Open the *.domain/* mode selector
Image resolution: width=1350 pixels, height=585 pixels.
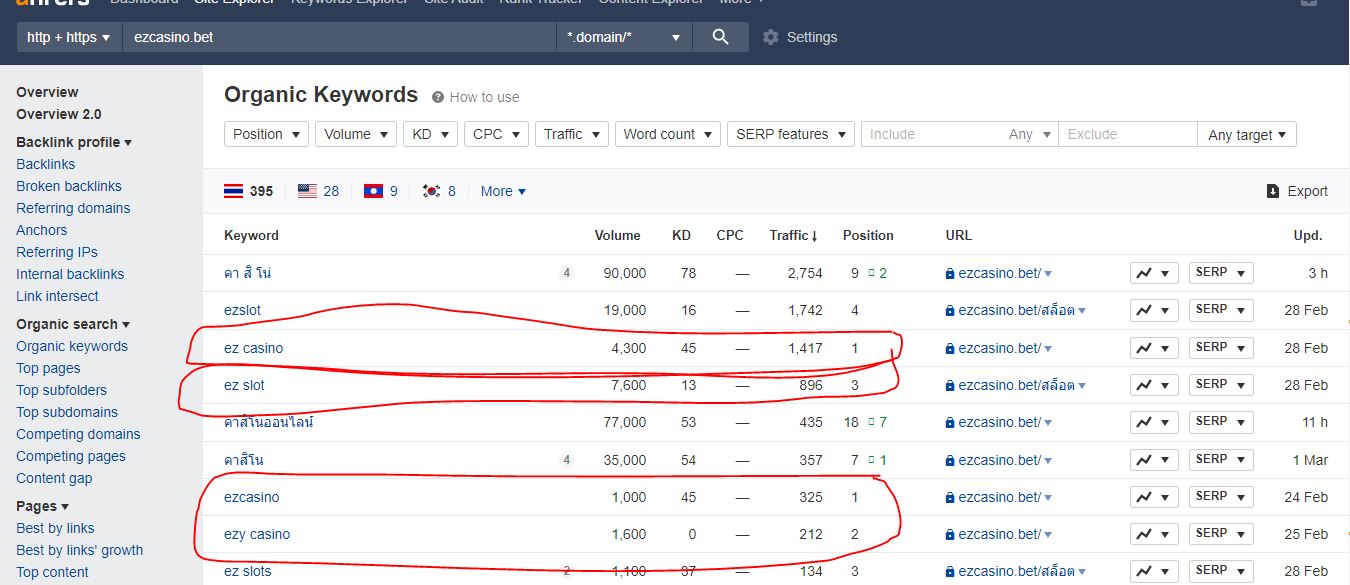623,37
